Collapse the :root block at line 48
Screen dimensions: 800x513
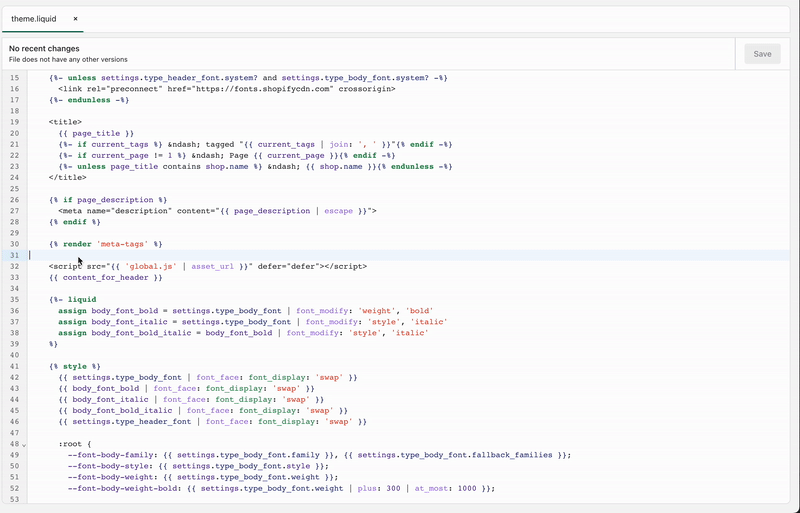(x=24, y=444)
